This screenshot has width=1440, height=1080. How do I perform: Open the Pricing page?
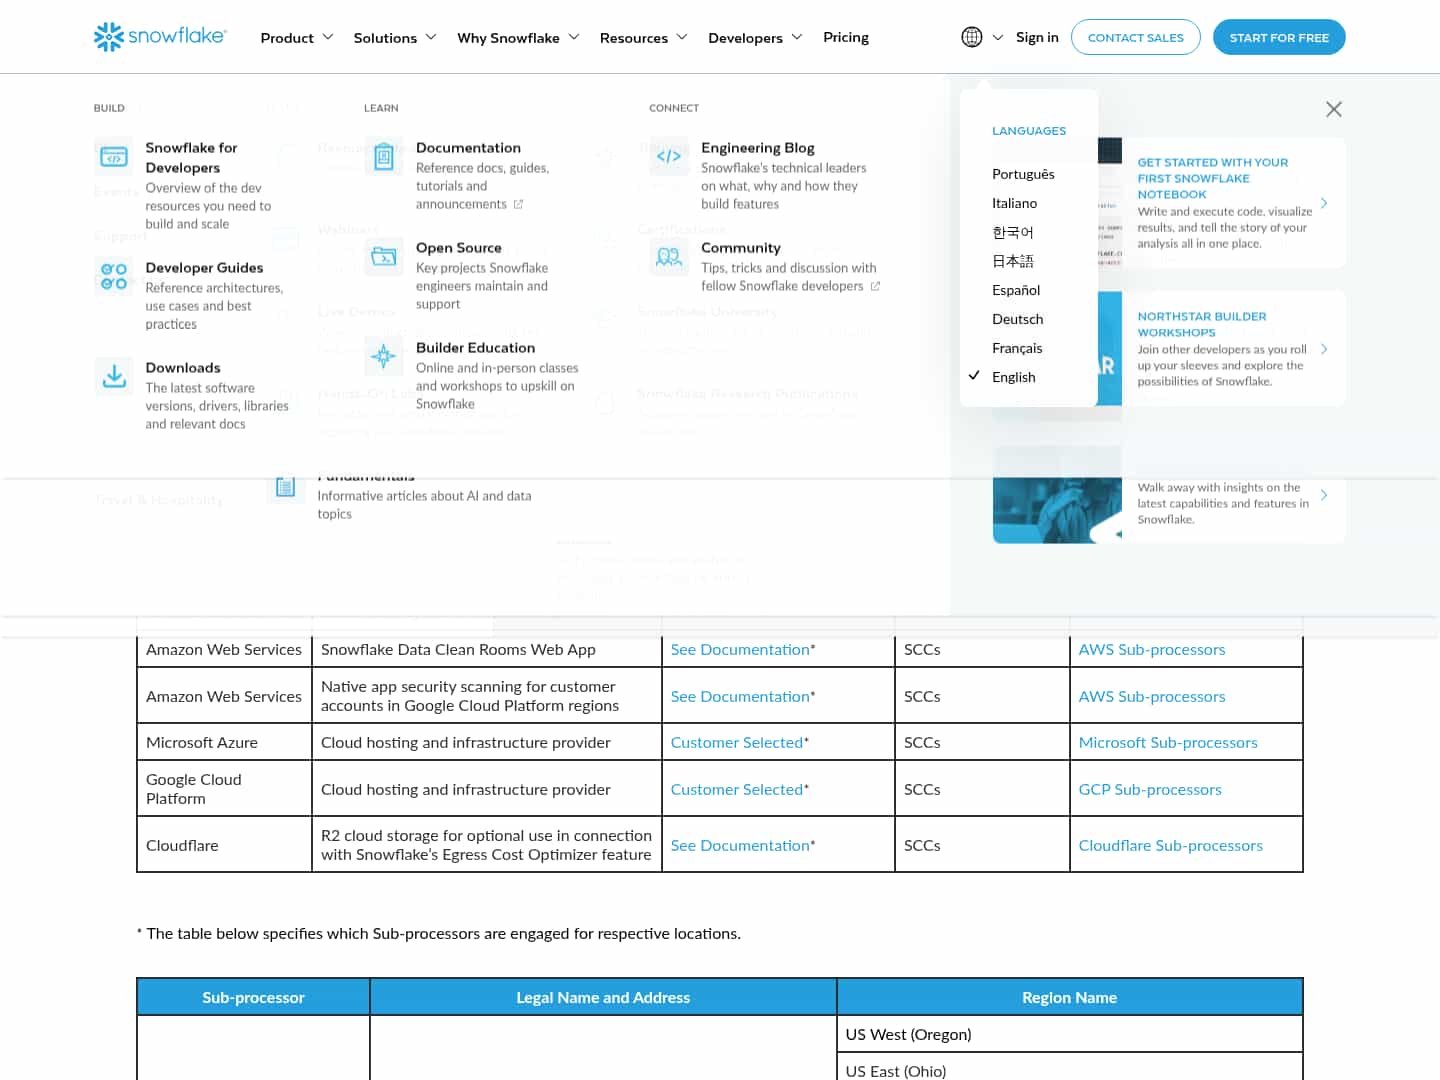pos(846,37)
